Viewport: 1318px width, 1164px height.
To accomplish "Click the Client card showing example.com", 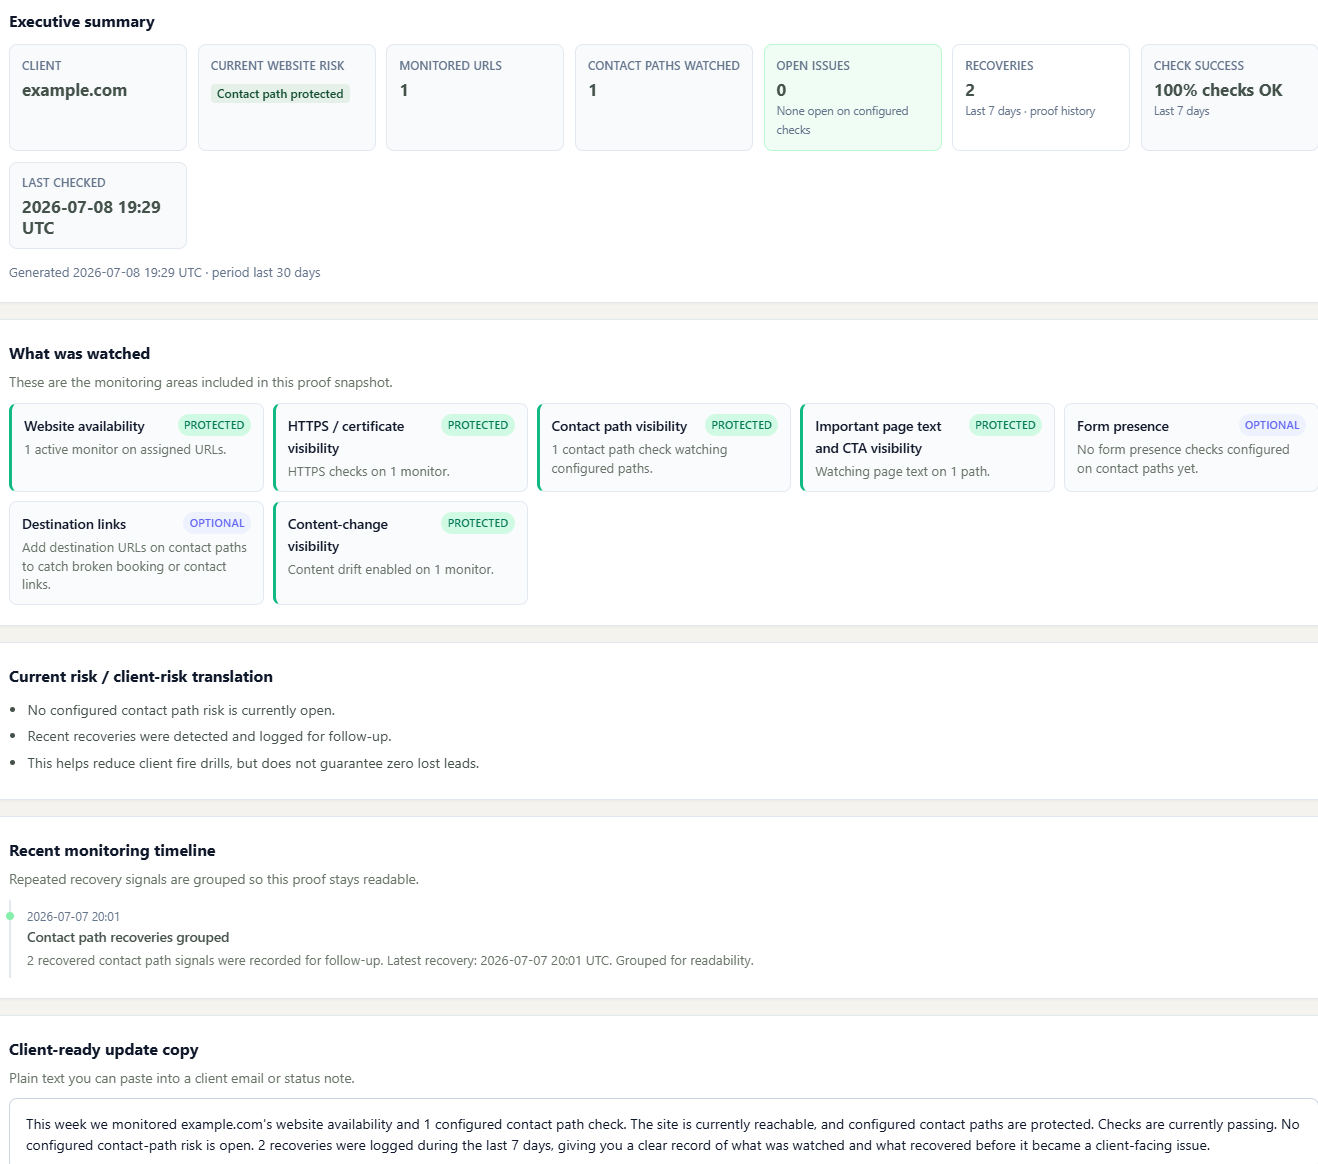I will [x=98, y=97].
